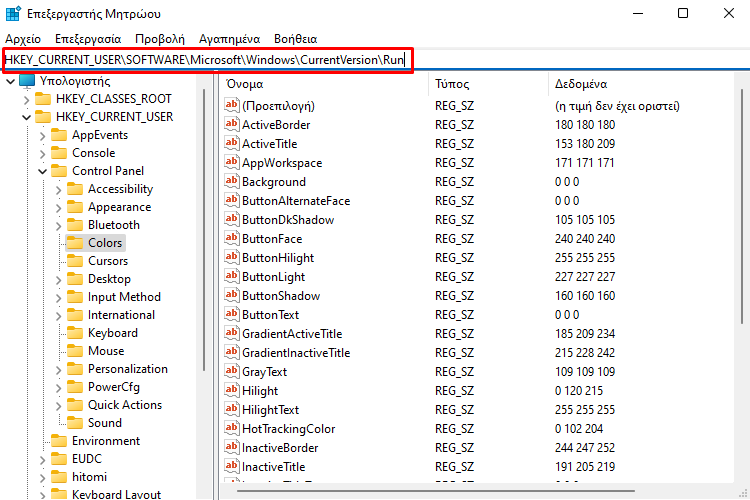Select the Quick Actions tree key
The image size is (750, 500).
(124, 405)
